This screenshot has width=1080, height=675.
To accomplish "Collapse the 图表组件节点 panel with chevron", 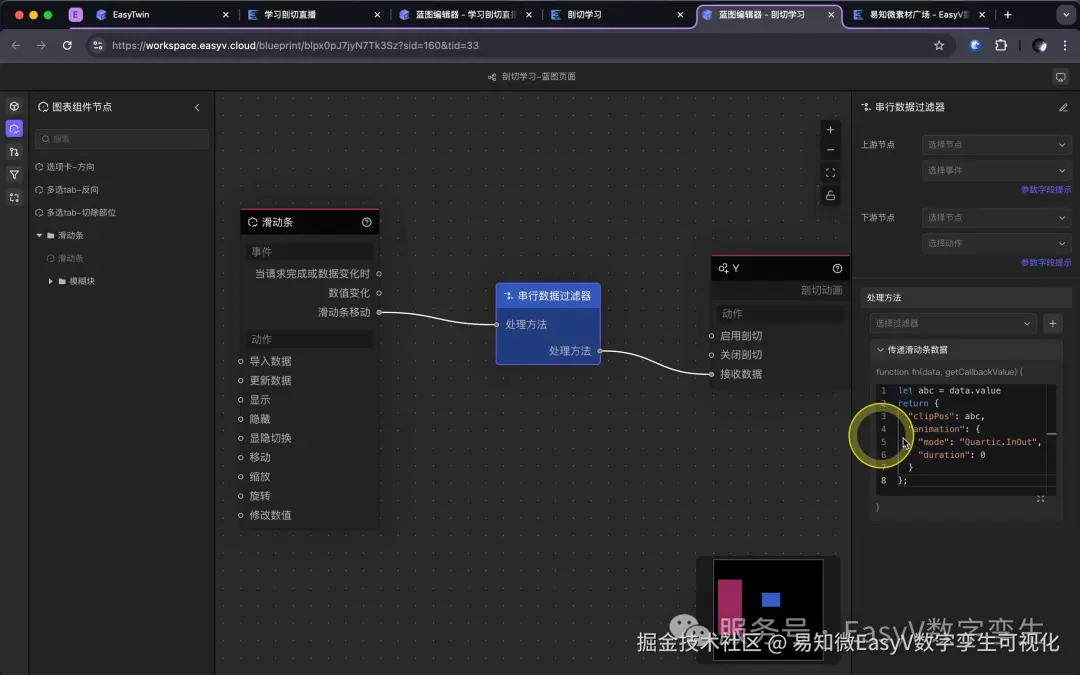I will pos(197,107).
